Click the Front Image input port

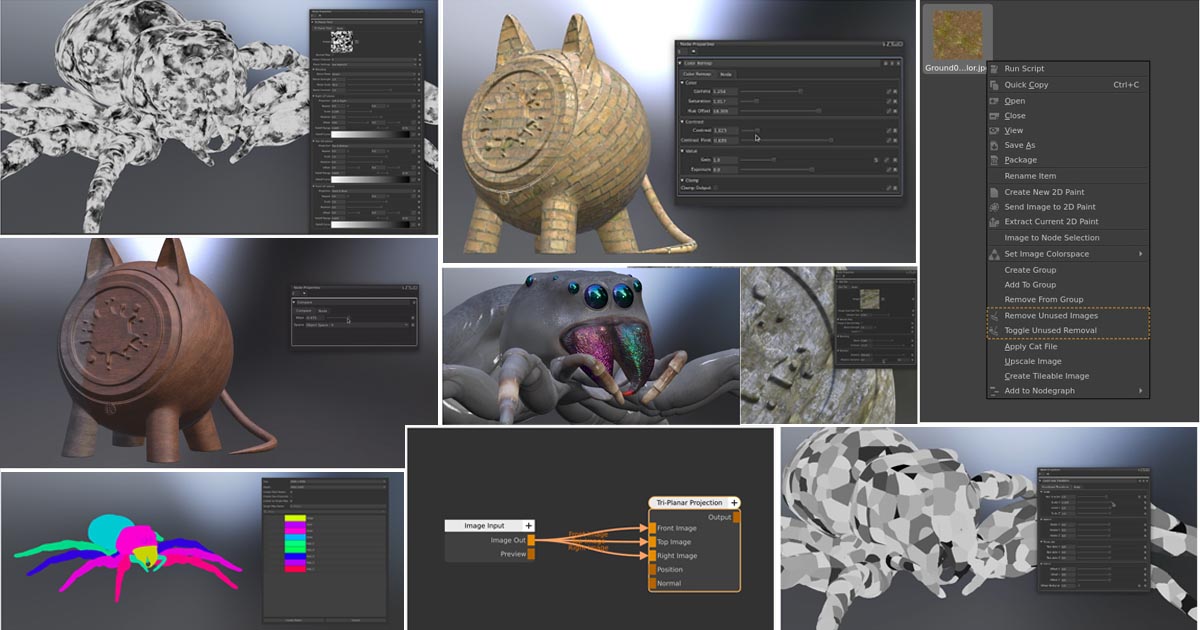(x=652, y=528)
